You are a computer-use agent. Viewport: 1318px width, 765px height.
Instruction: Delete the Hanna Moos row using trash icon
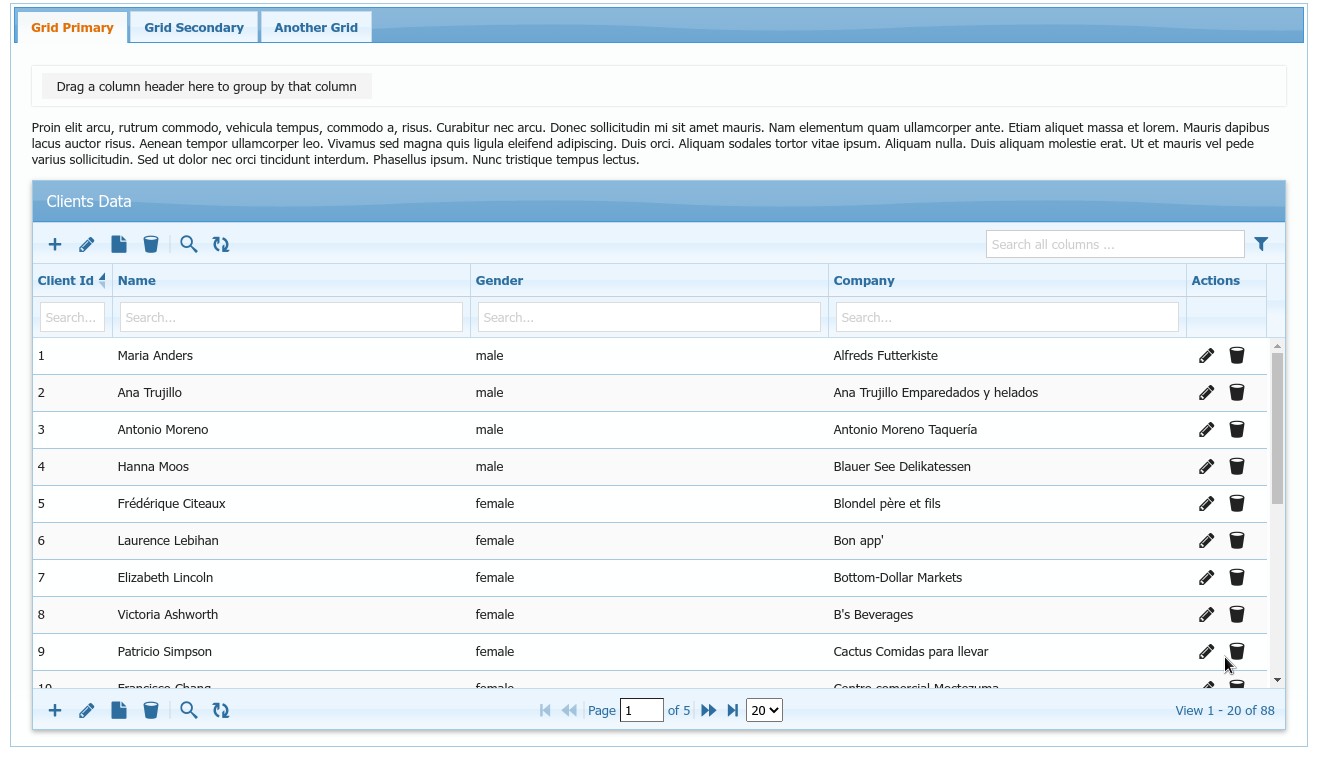pos(1237,467)
